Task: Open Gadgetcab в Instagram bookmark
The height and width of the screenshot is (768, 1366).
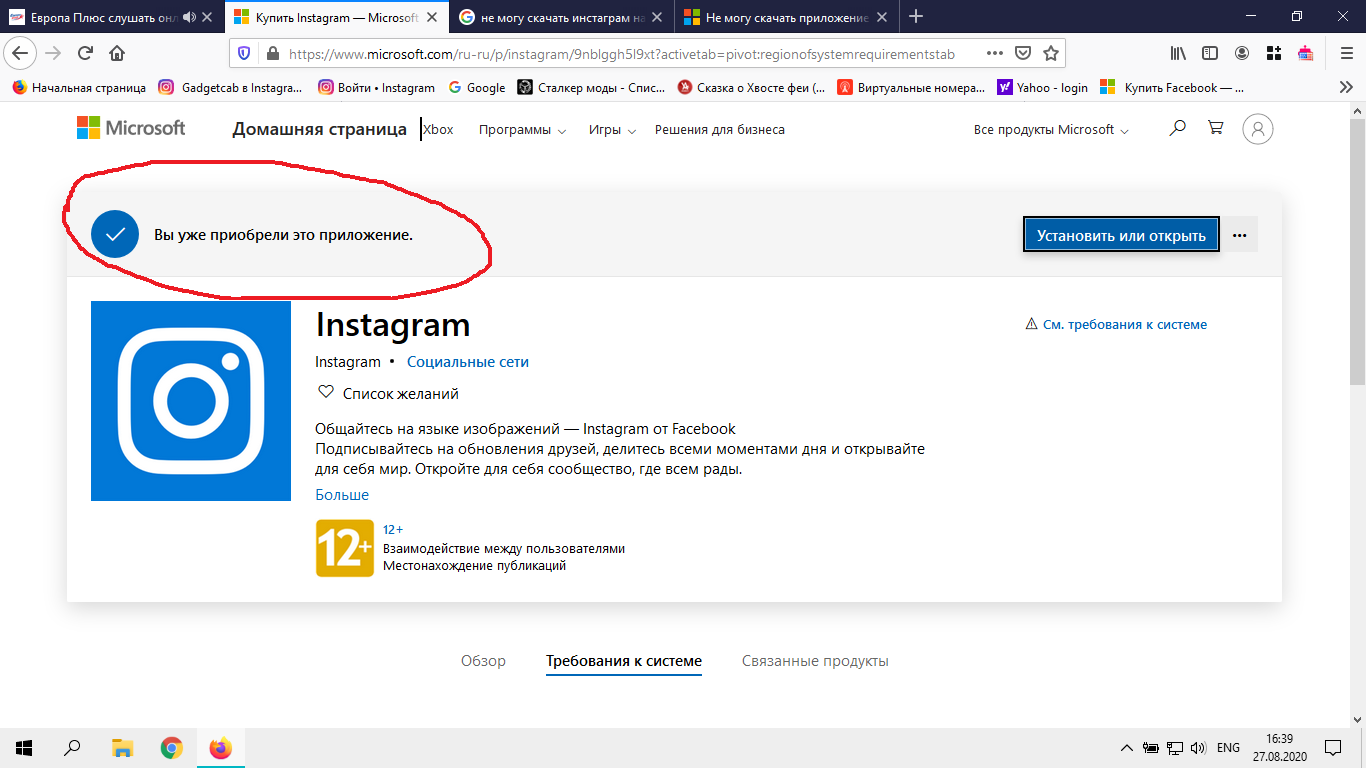Action: click(x=230, y=88)
